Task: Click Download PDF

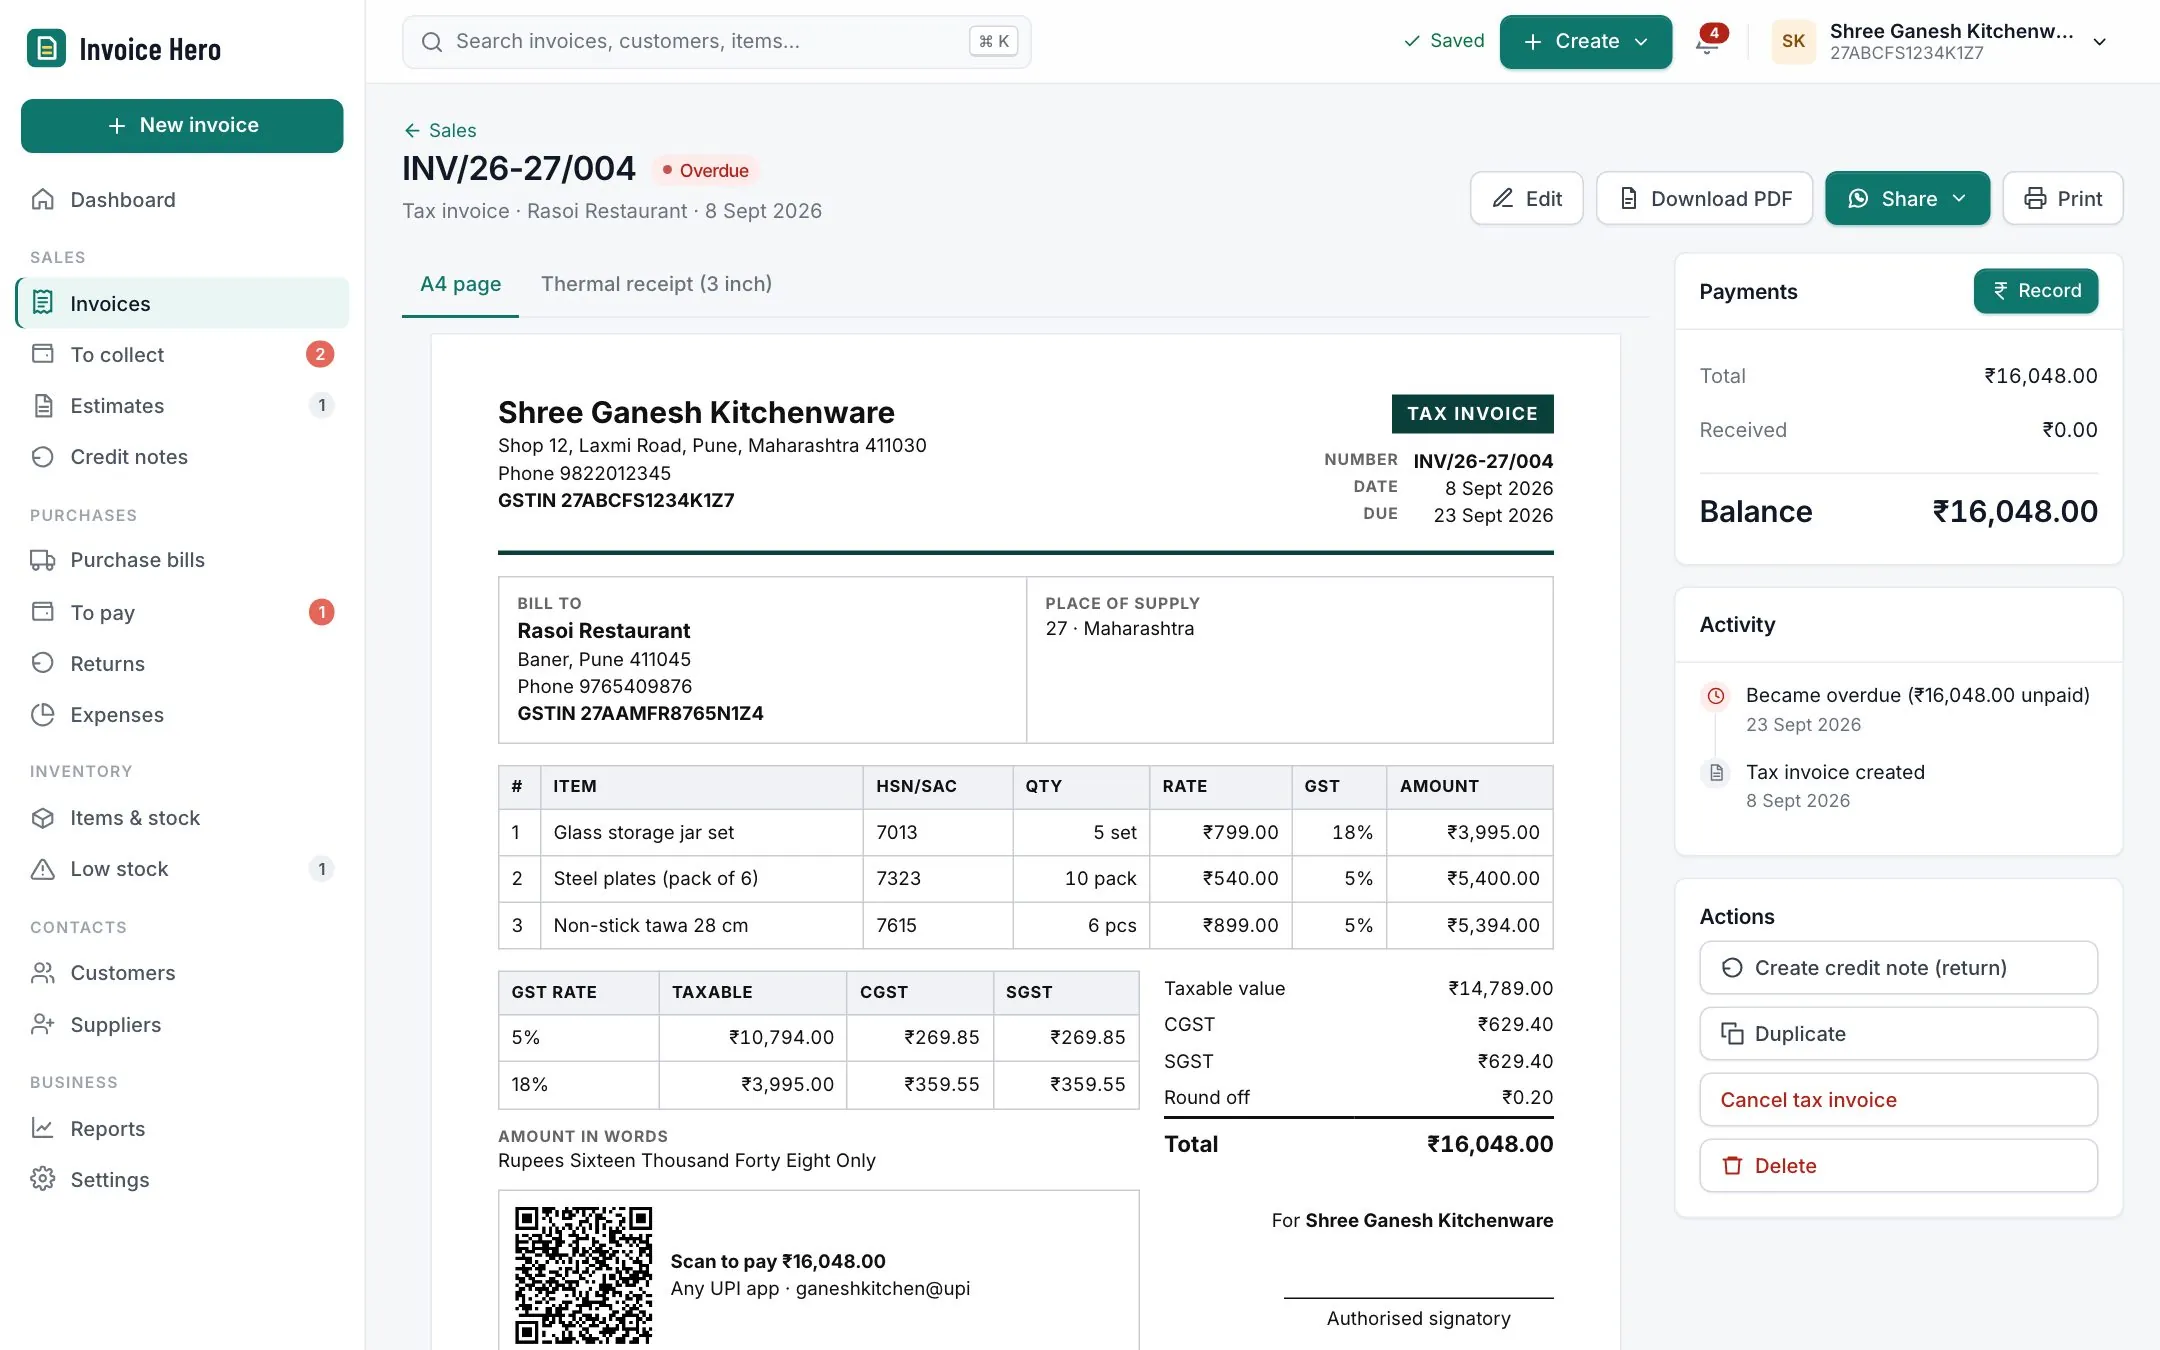Action: 1705,199
